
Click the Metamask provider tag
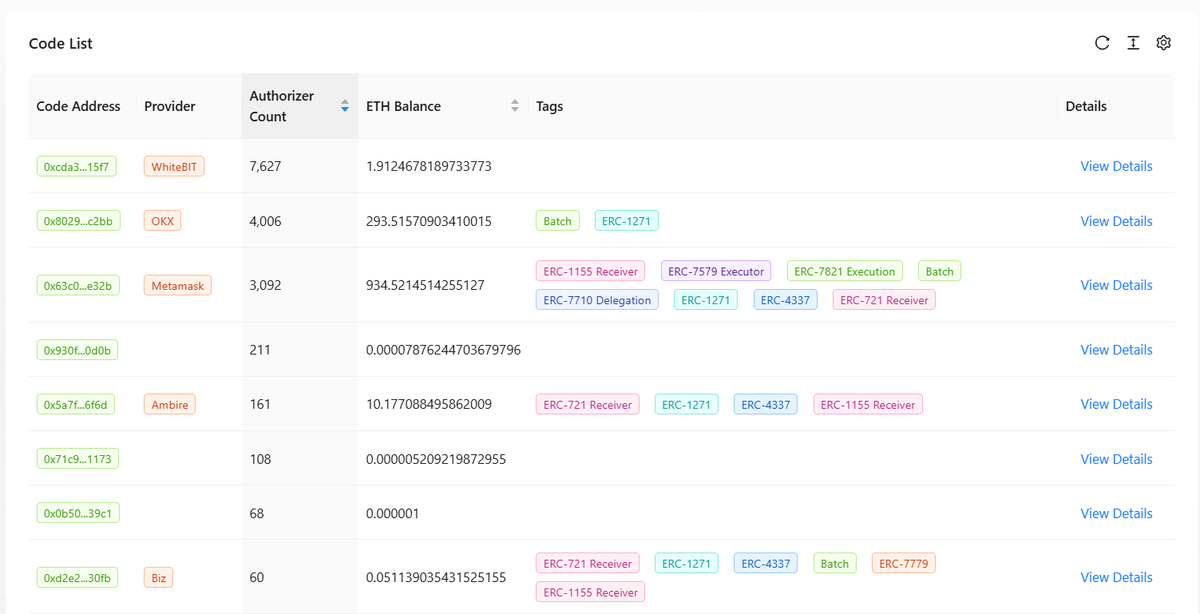pyautogui.click(x=177, y=286)
